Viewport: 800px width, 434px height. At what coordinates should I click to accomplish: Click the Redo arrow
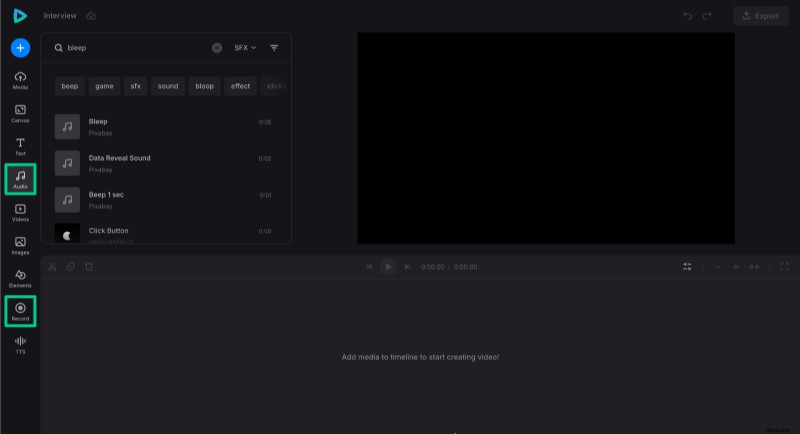pos(707,16)
